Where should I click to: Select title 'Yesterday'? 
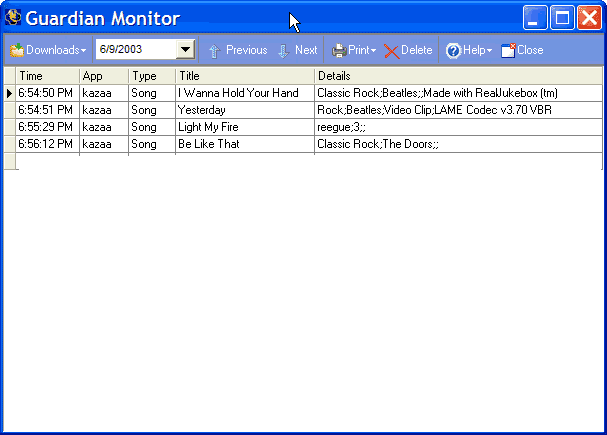click(x=245, y=110)
